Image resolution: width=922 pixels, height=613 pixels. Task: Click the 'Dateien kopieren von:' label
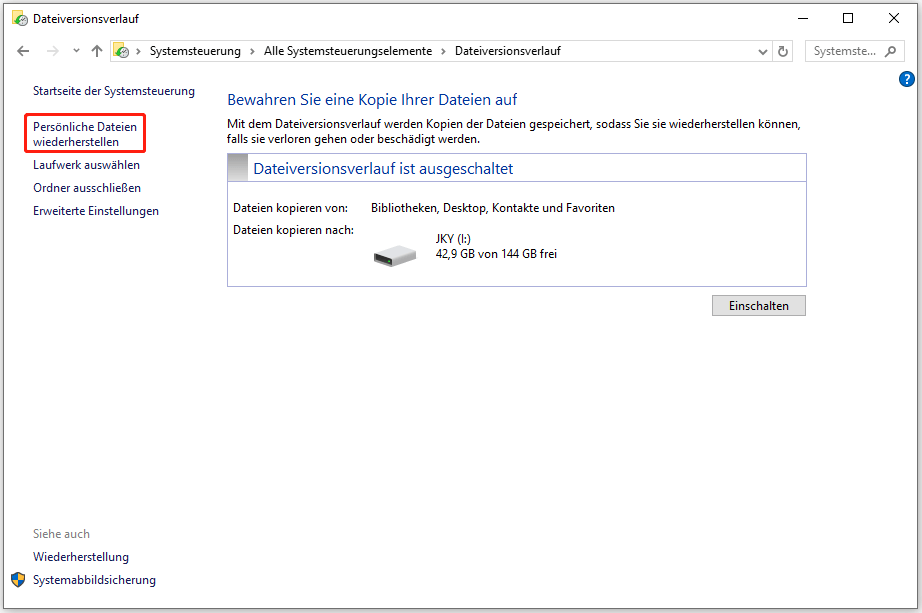click(x=290, y=208)
